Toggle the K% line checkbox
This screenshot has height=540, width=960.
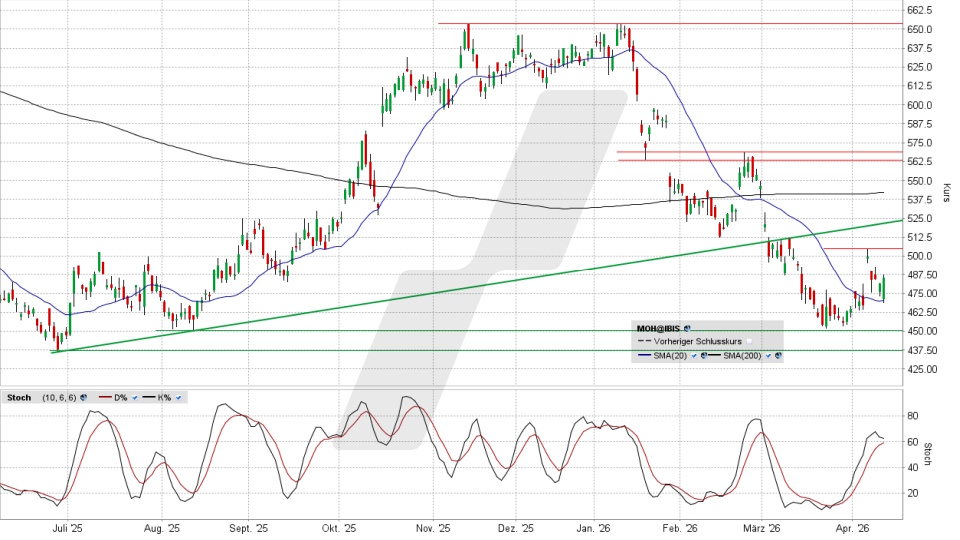click(x=179, y=398)
